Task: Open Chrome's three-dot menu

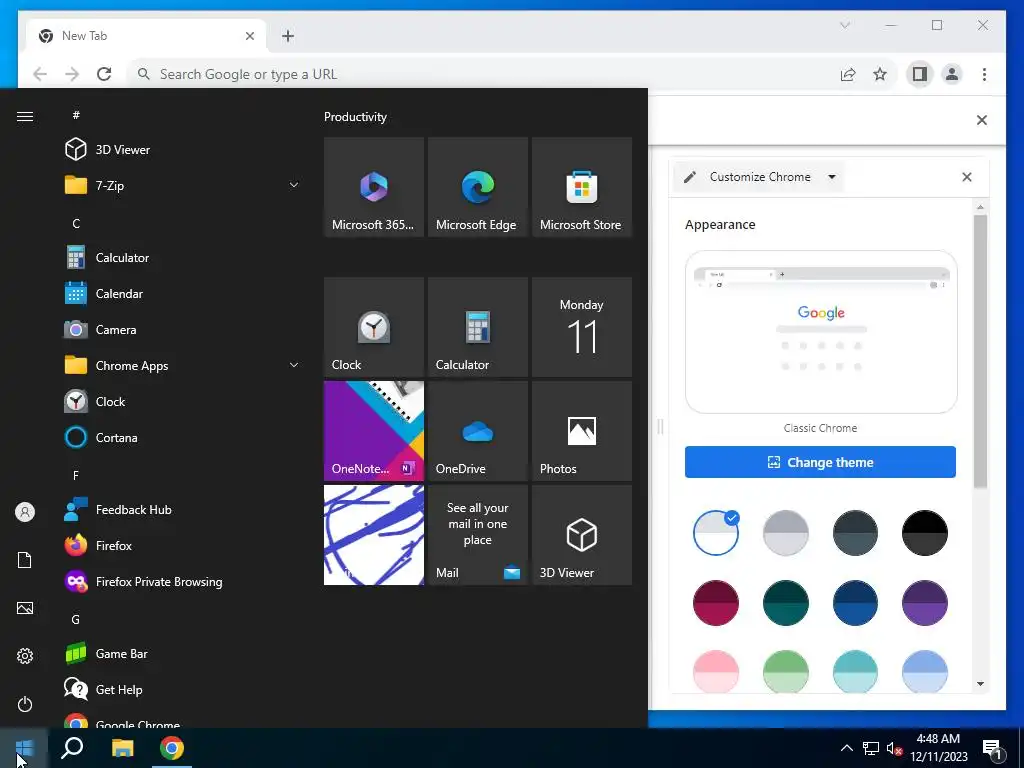Action: point(984,74)
